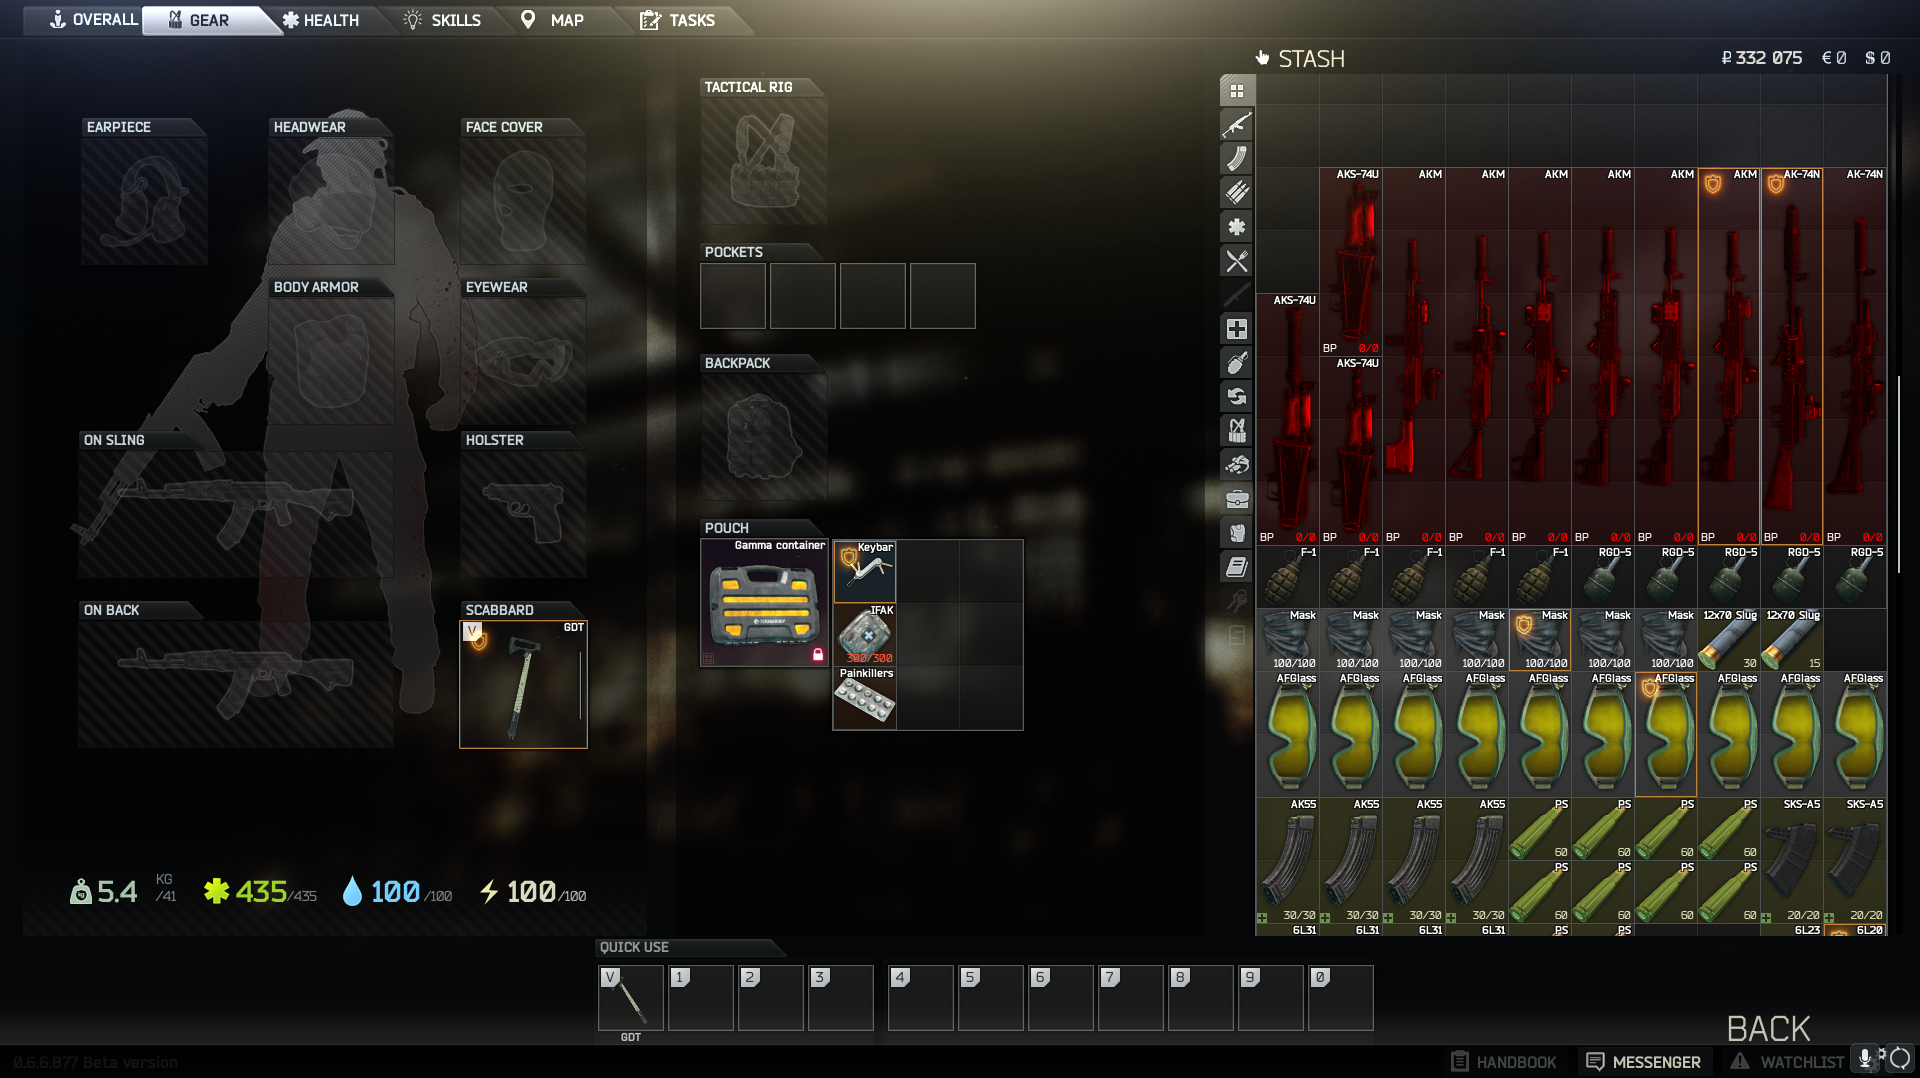Screen dimensions: 1920x1078
Task: Filter stash by body armor icon
Action: (1237, 533)
